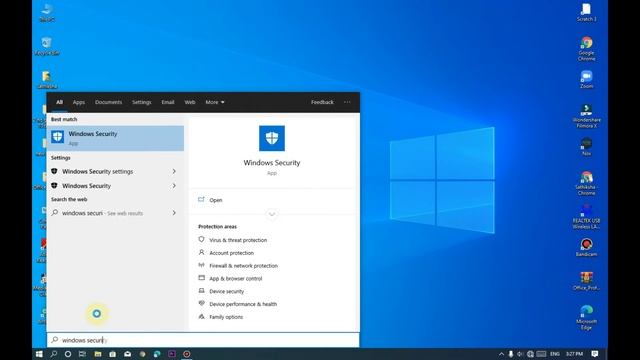Click the large Windows Security shield icon
Screen dimensions: 640x360
click(x=272, y=138)
